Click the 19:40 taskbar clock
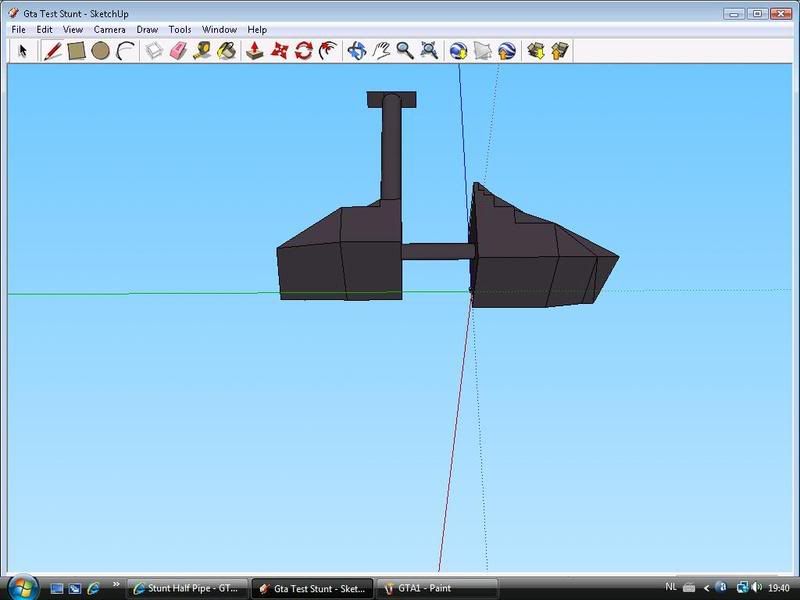The width and height of the screenshot is (800, 600). pyautogui.click(x=779, y=588)
